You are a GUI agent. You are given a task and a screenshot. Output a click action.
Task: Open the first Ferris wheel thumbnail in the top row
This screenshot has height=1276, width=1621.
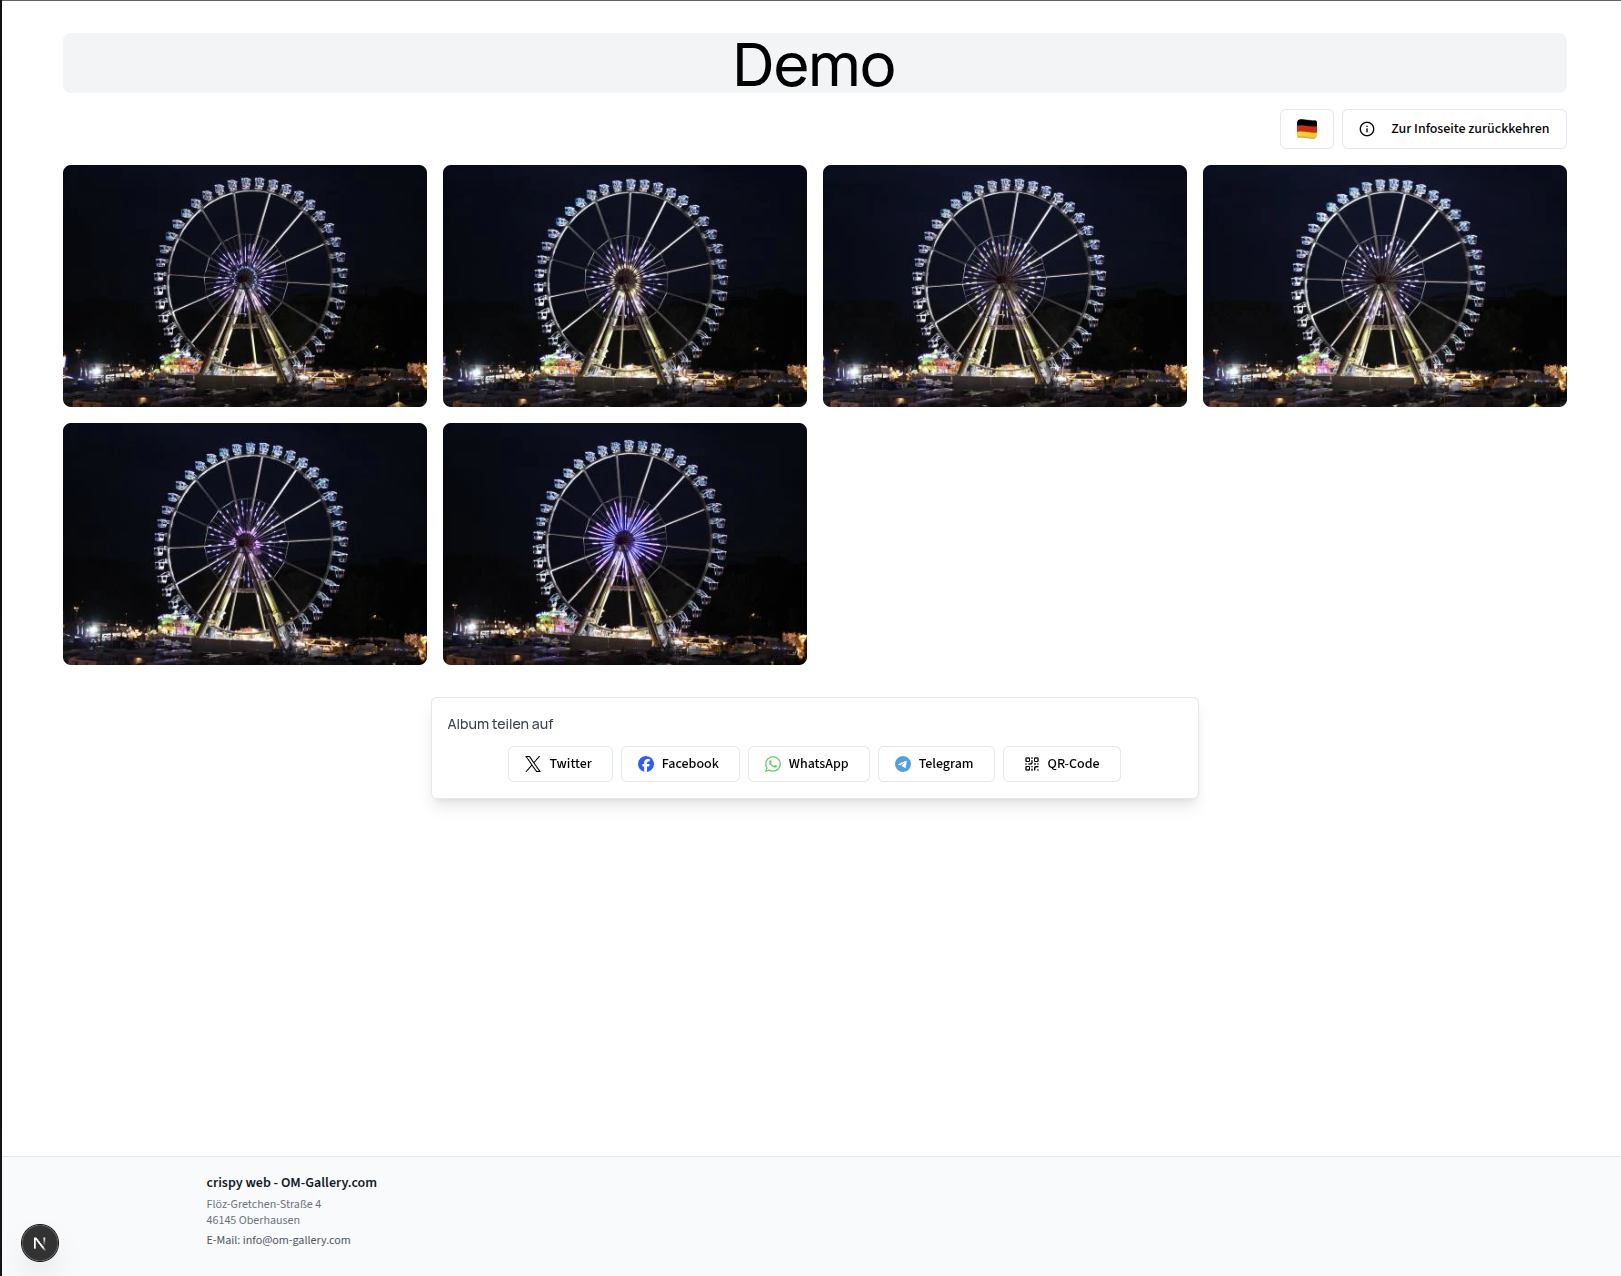click(245, 286)
